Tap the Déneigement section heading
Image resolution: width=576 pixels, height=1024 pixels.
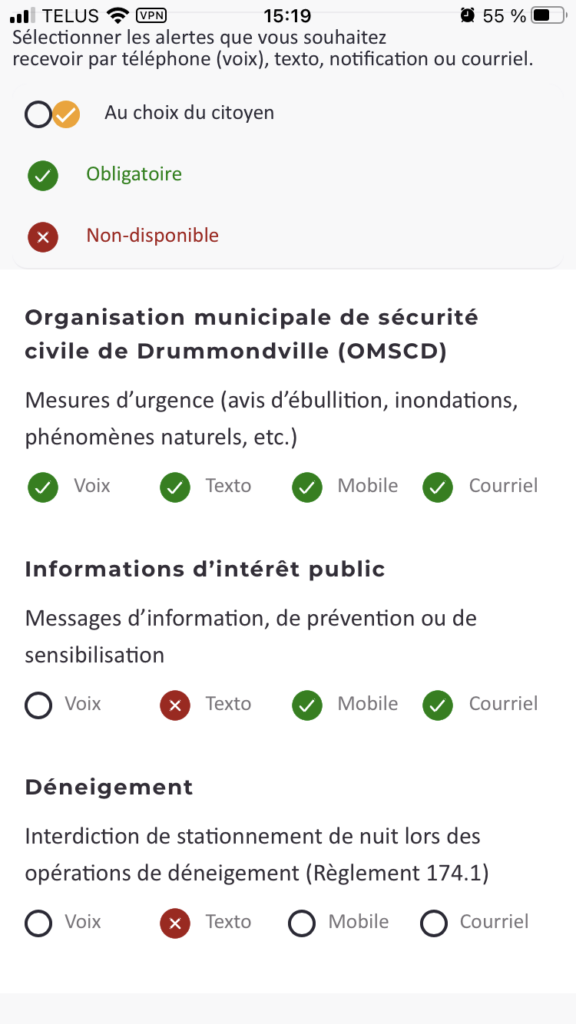(109, 788)
